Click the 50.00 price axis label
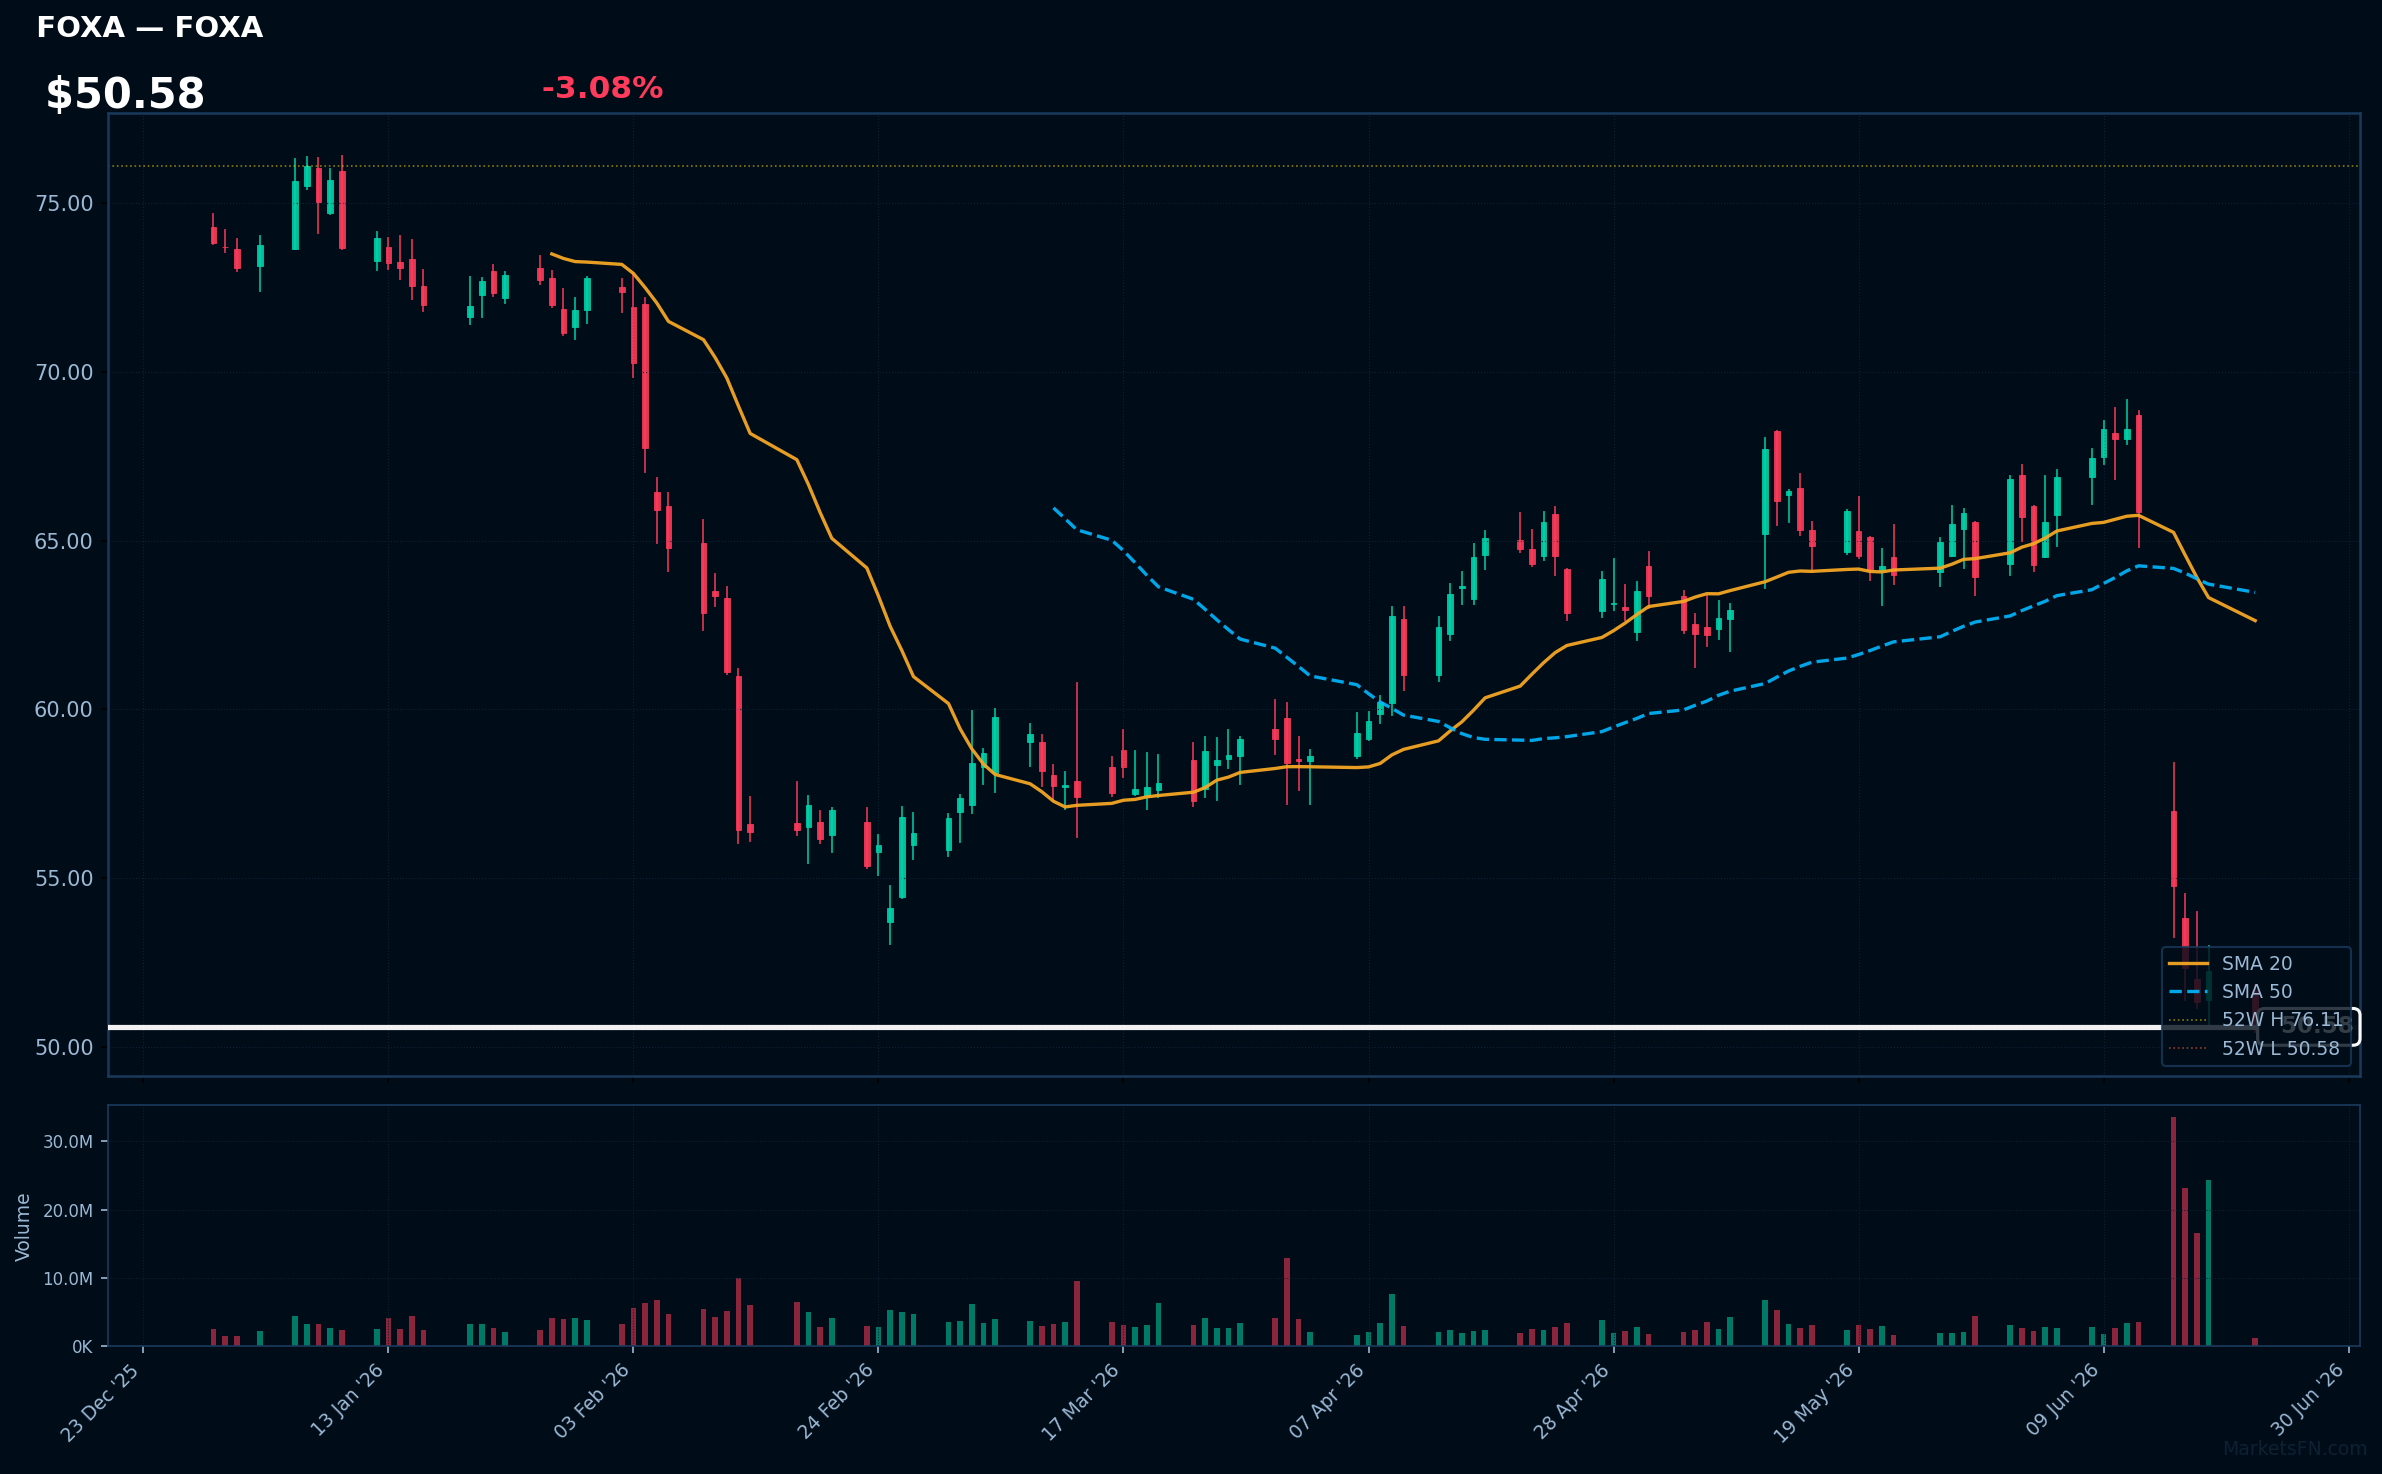The width and height of the screenshot is (2382, 1474). [64, 1048]
